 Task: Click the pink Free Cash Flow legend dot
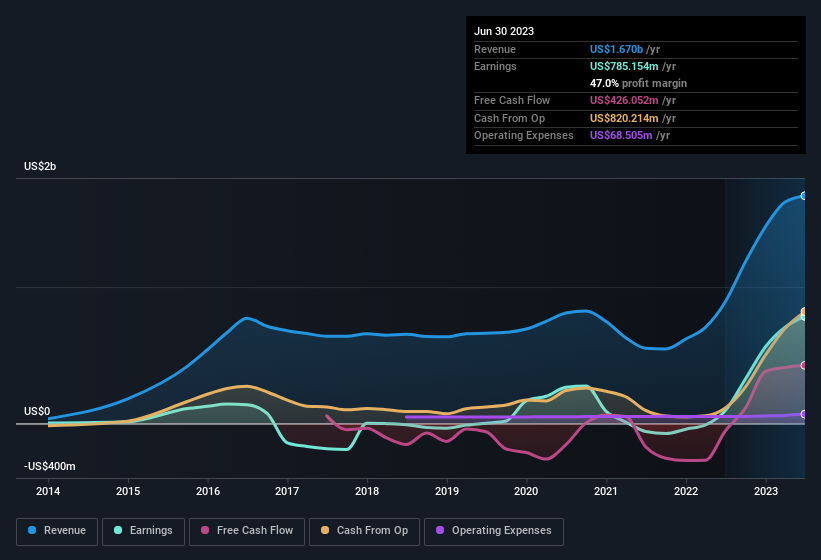tap(205, 530)
